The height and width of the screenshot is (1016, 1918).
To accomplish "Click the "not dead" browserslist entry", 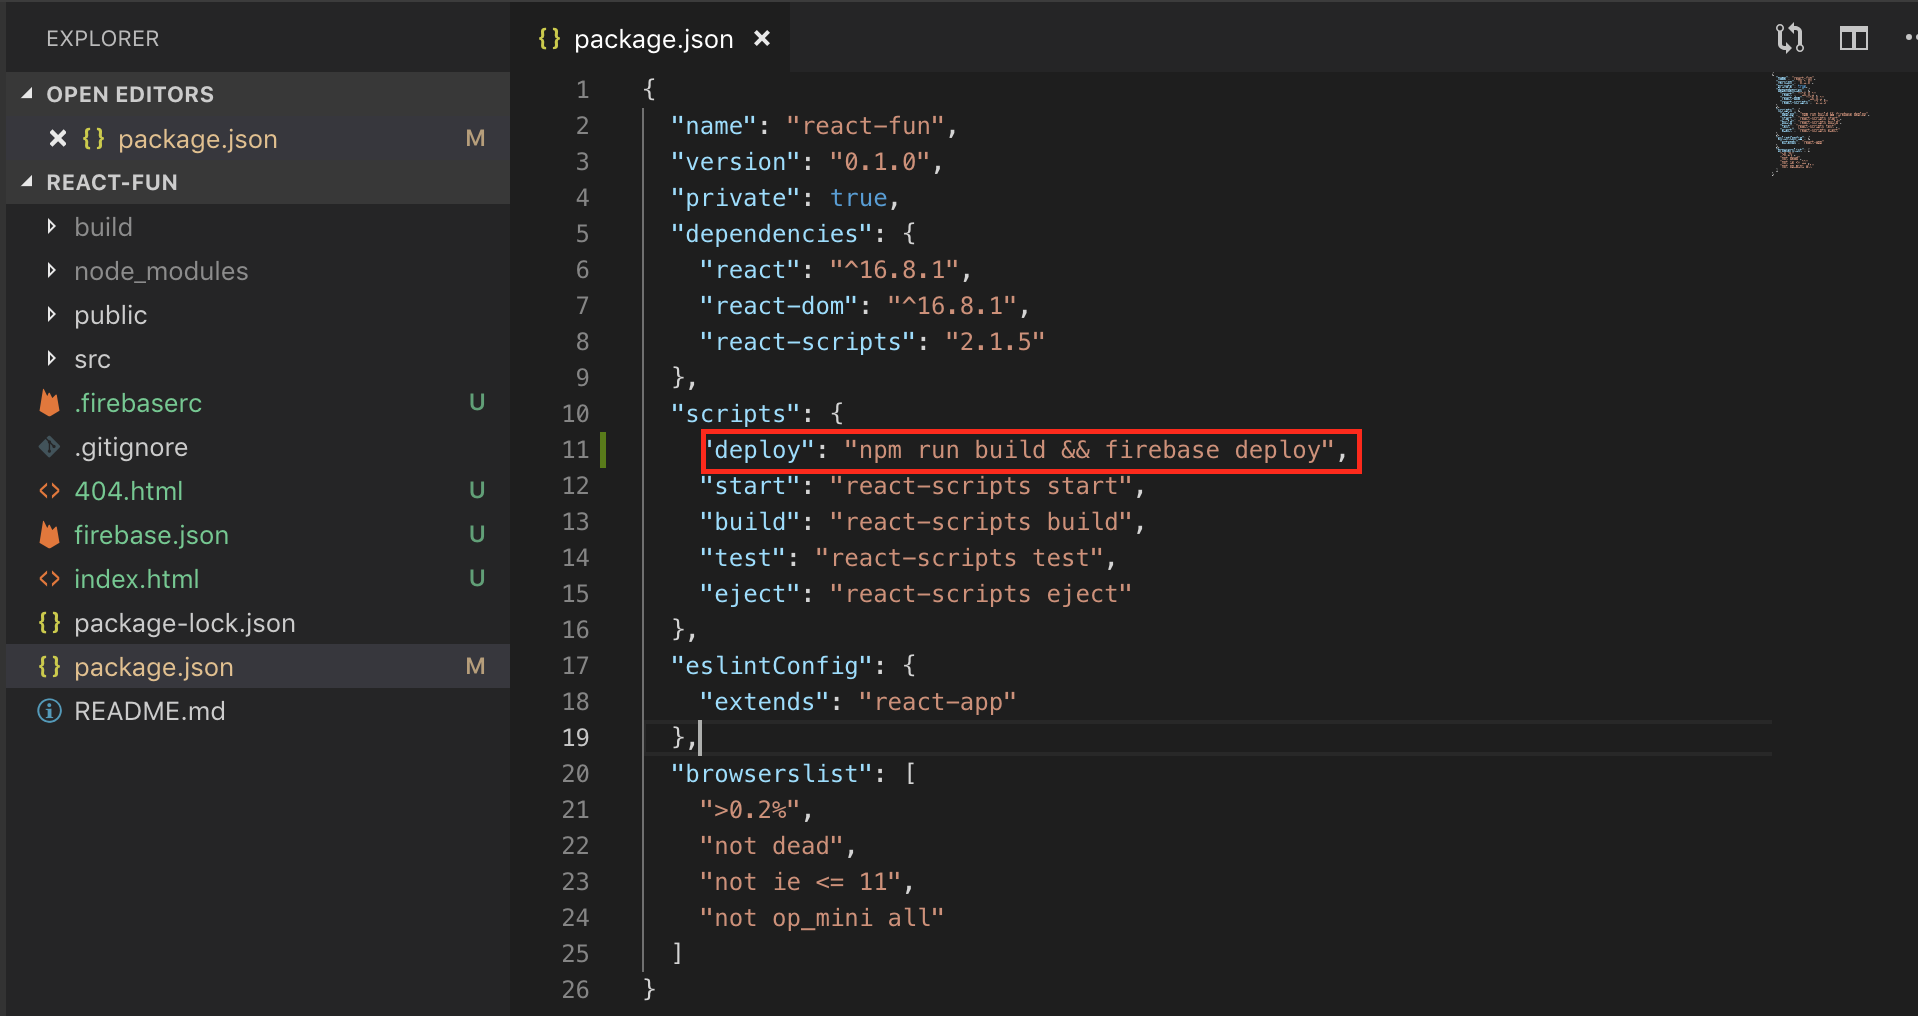I will coord(771,846).
